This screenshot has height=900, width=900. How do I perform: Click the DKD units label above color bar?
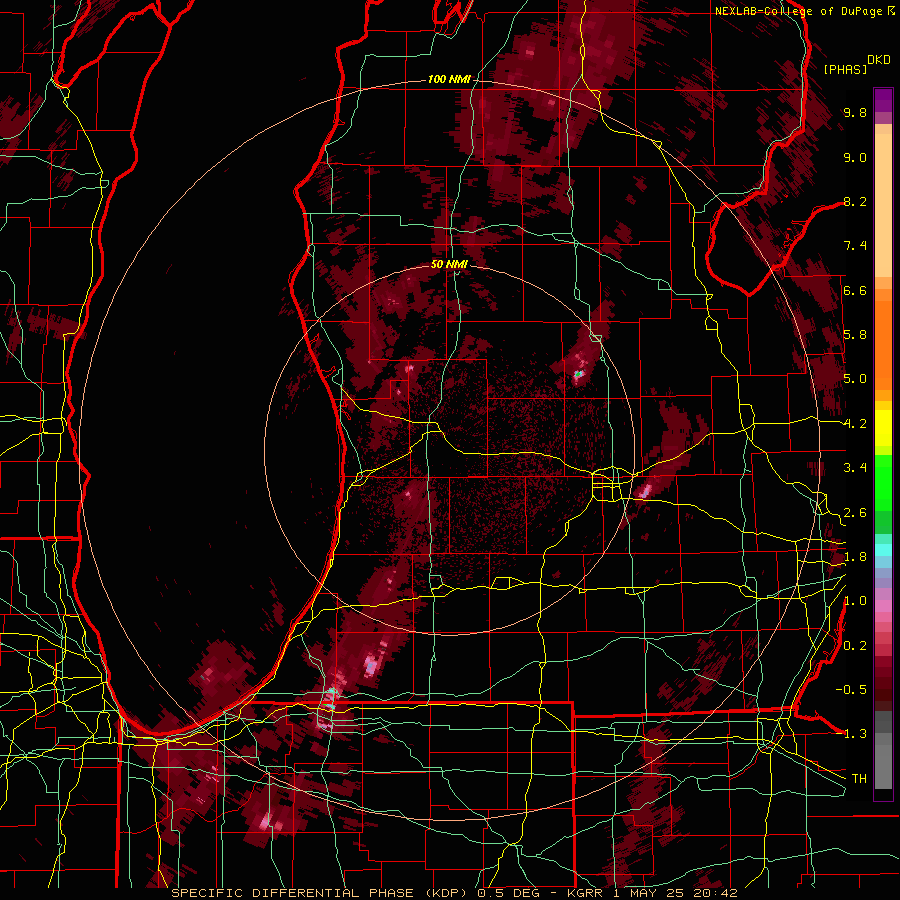pyautogui.click(x=878, y=60)
